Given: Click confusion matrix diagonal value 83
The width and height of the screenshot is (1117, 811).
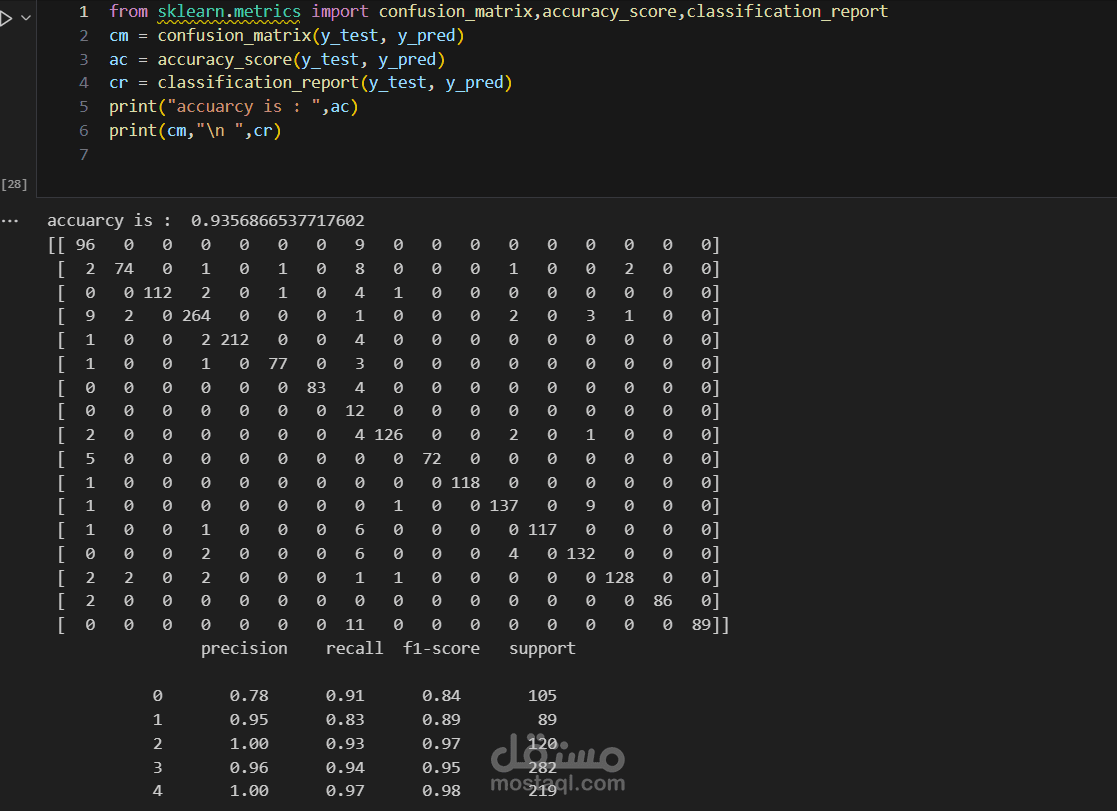Looking at the screenshot, I should (316, 388).
